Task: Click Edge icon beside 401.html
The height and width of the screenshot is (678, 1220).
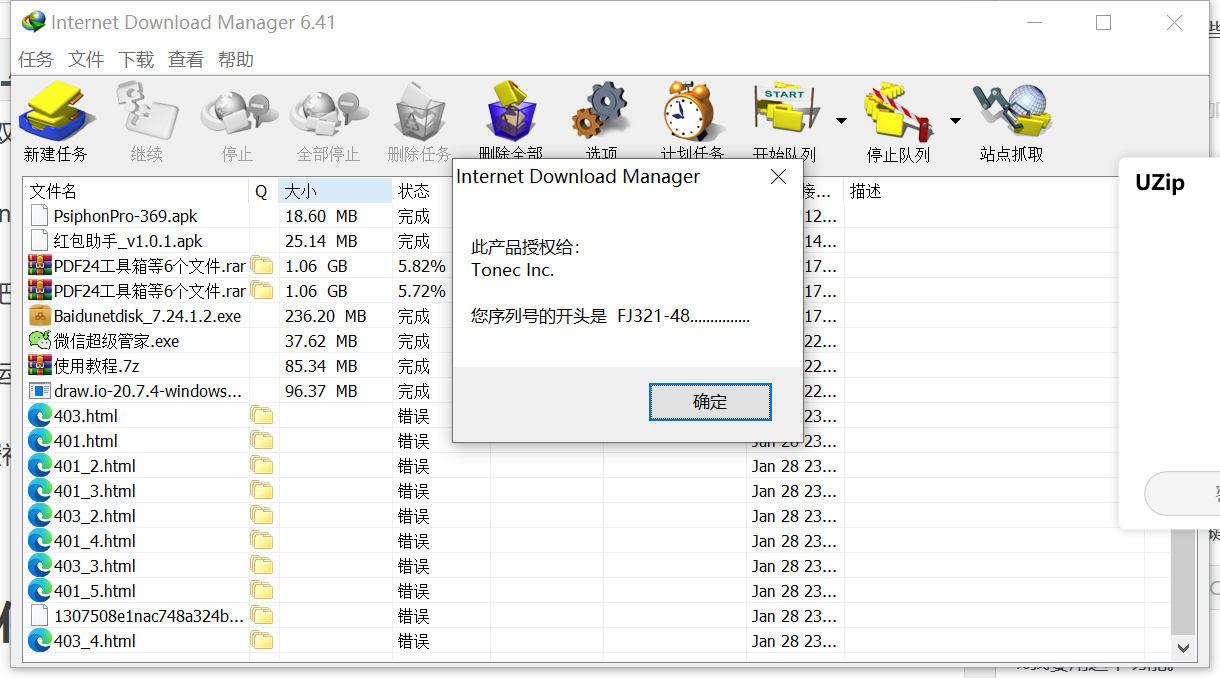Action: [40, 441]
